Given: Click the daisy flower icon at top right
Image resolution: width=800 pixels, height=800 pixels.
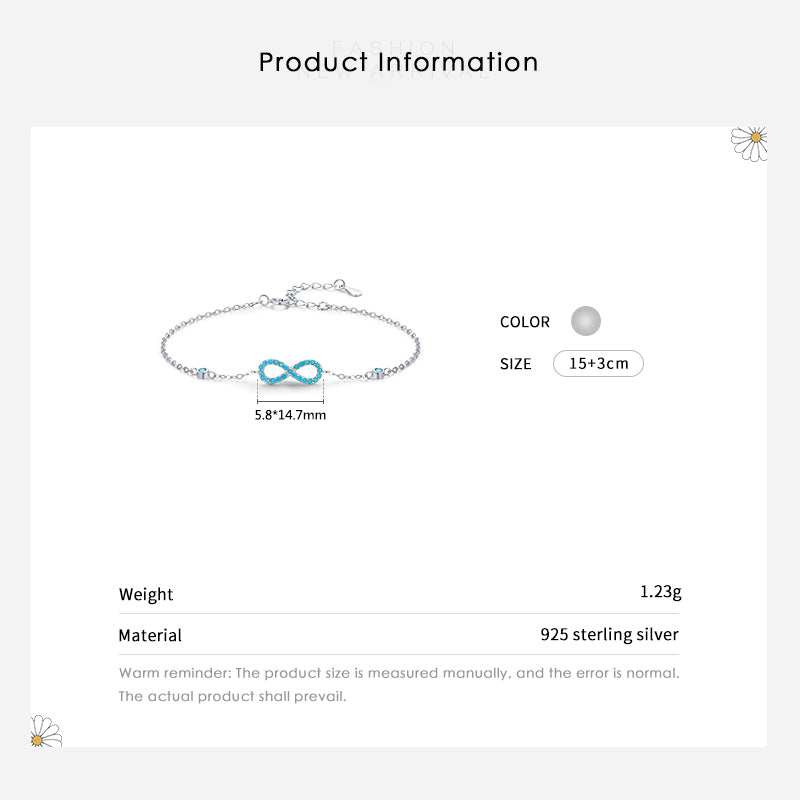Looking at the screenshot, I should click(750, 142).
